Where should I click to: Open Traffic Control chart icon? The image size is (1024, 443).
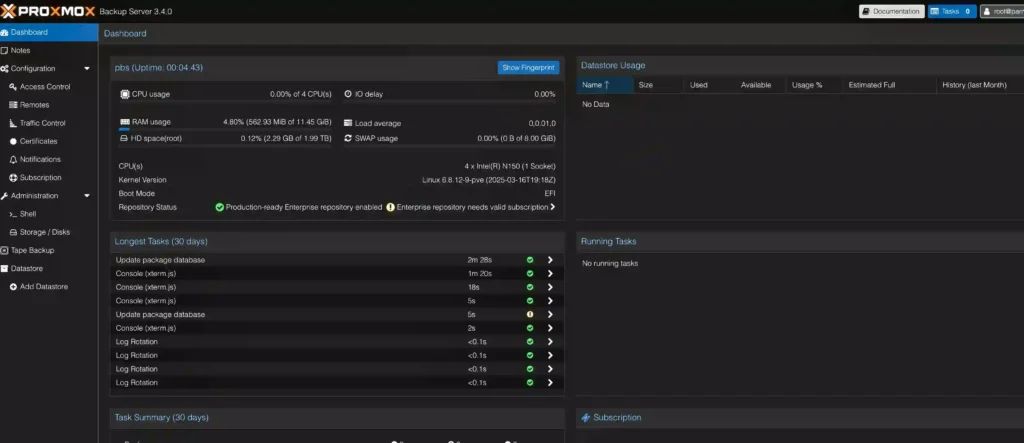tap(13, 123)
